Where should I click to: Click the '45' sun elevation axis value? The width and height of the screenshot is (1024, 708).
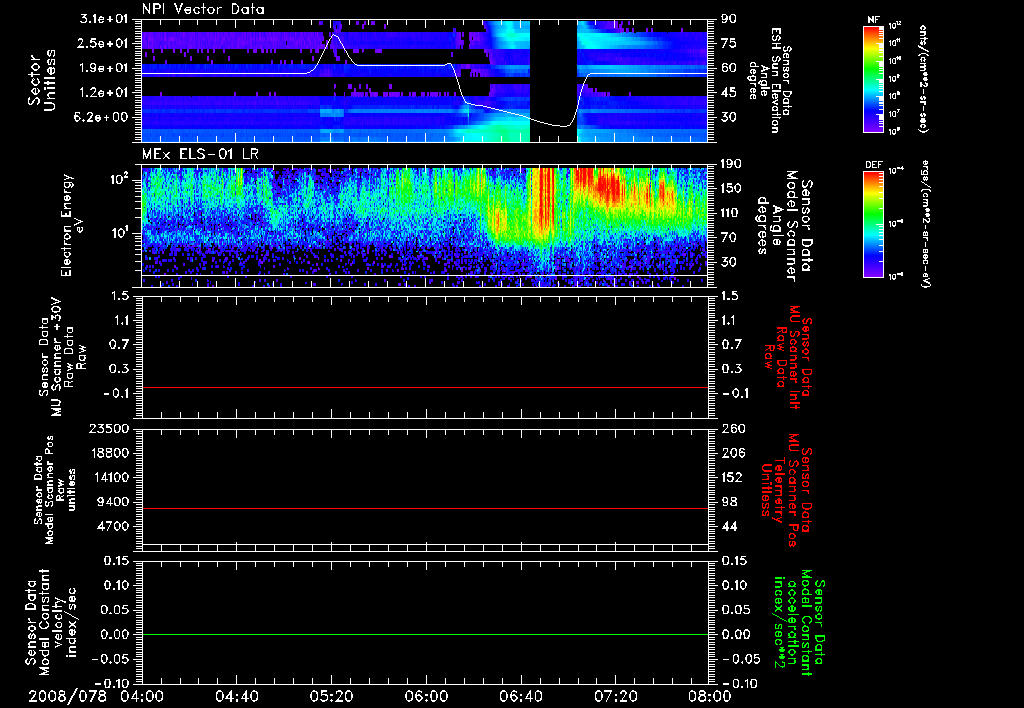(728, 92)
